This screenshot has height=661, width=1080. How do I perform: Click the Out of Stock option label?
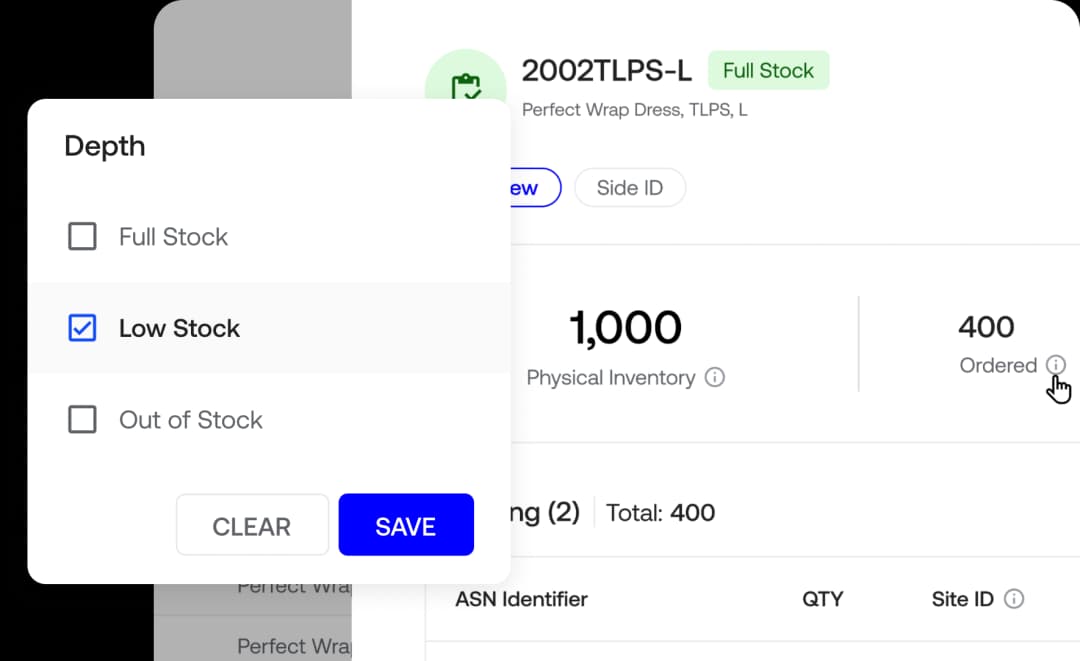pyautogui.click(x=191, y=420)
